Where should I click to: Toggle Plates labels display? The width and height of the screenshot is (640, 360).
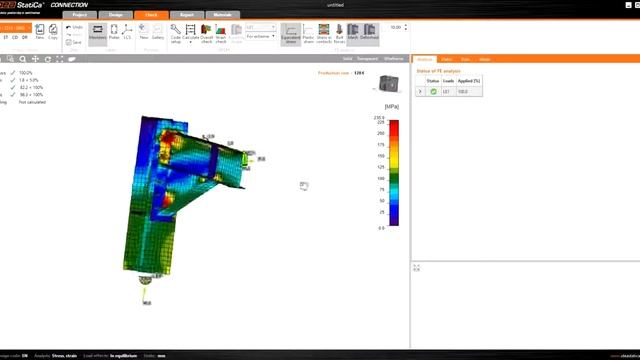(114, 32)
